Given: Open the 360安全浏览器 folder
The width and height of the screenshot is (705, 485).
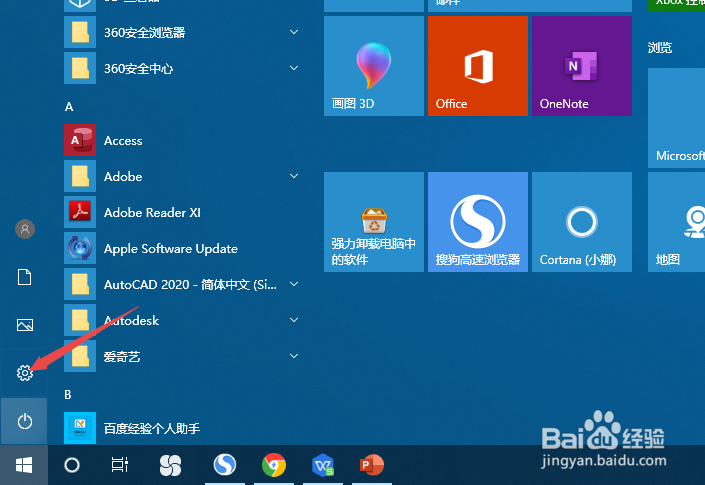Looking at the screenshot, I should (182, 32).
